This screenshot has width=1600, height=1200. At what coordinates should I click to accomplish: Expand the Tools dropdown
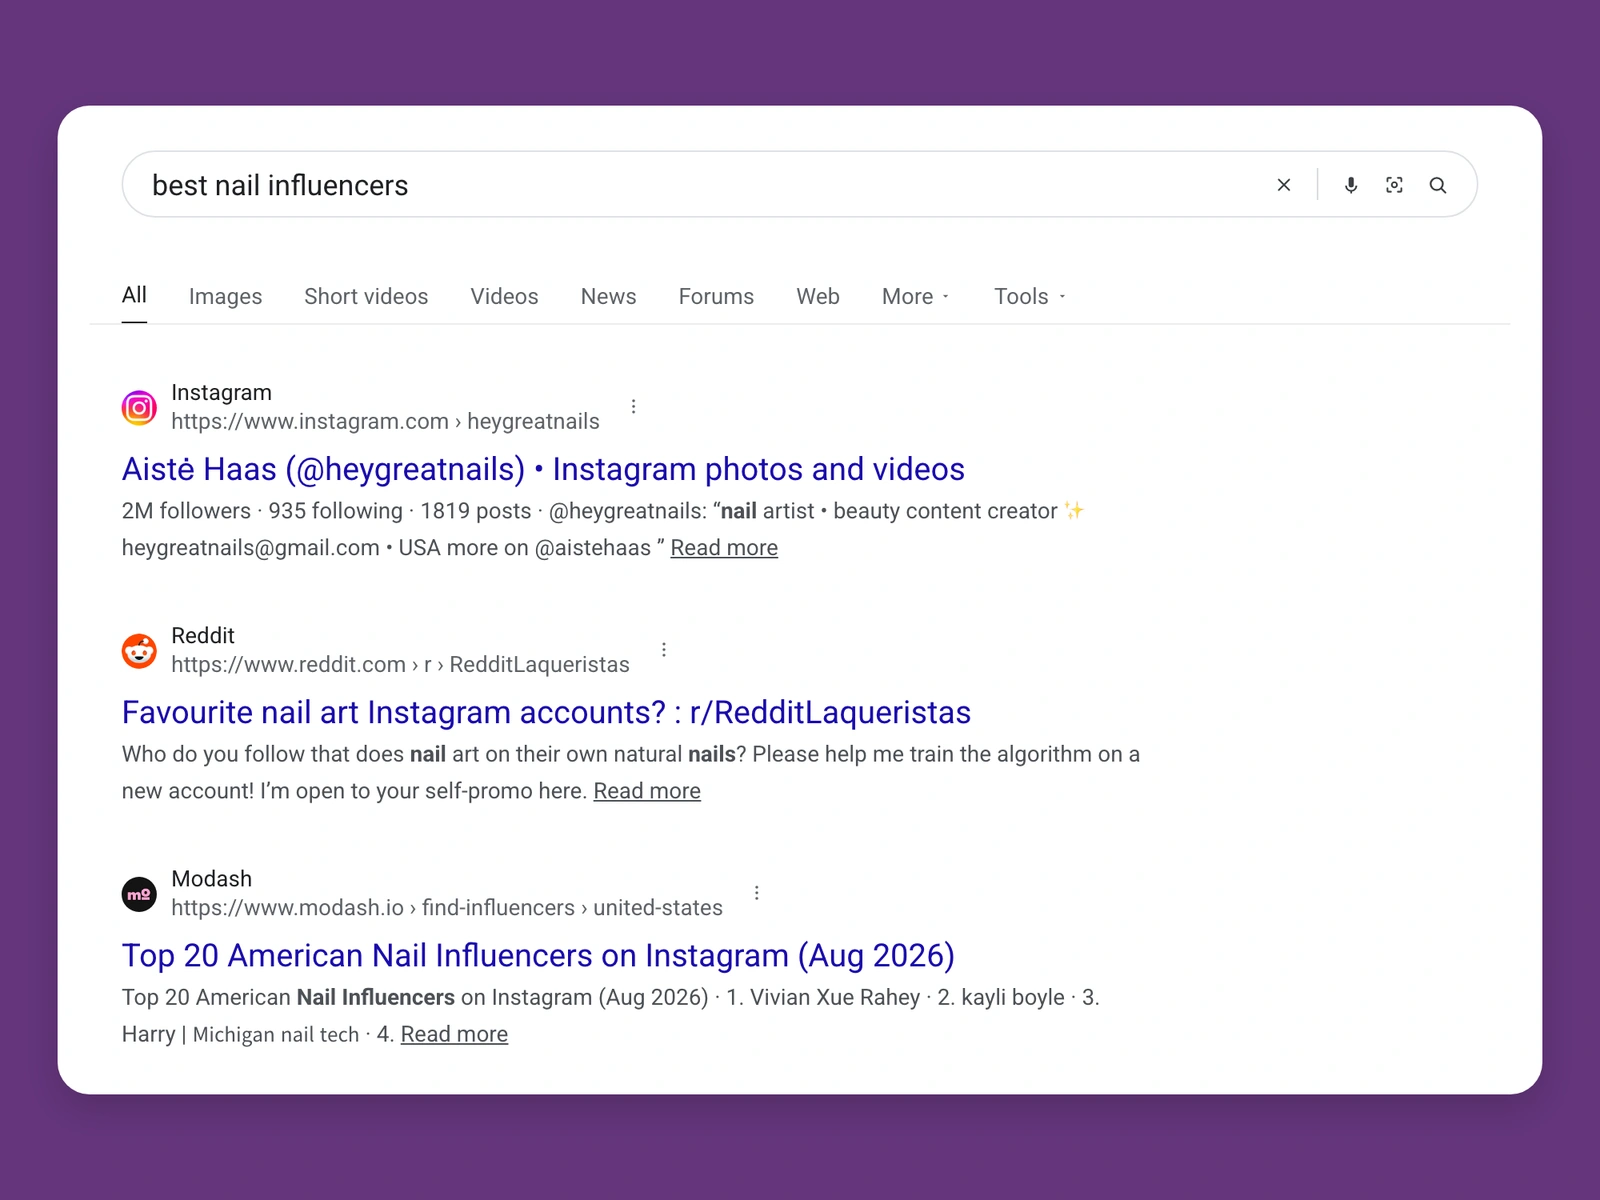click(x=1029, y=296)
